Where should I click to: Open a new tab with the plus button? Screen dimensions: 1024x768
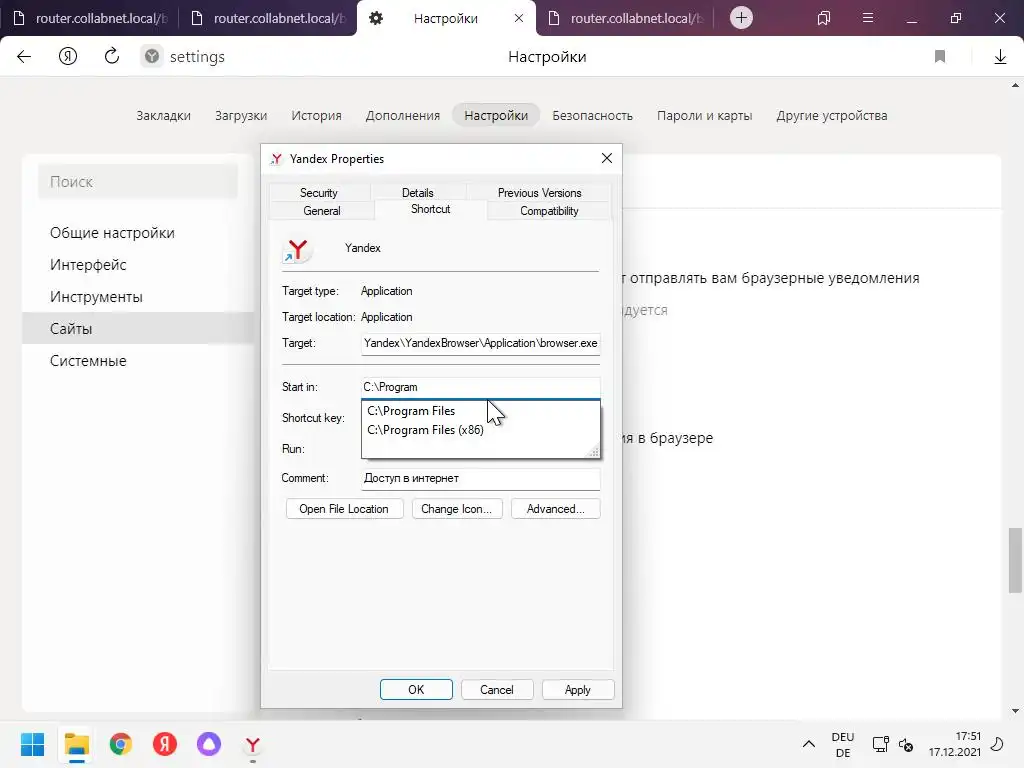tap(741, 18)
